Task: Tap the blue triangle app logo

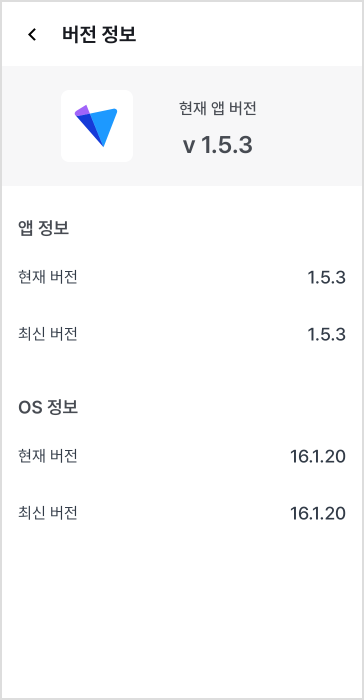Action: [96, 125]
